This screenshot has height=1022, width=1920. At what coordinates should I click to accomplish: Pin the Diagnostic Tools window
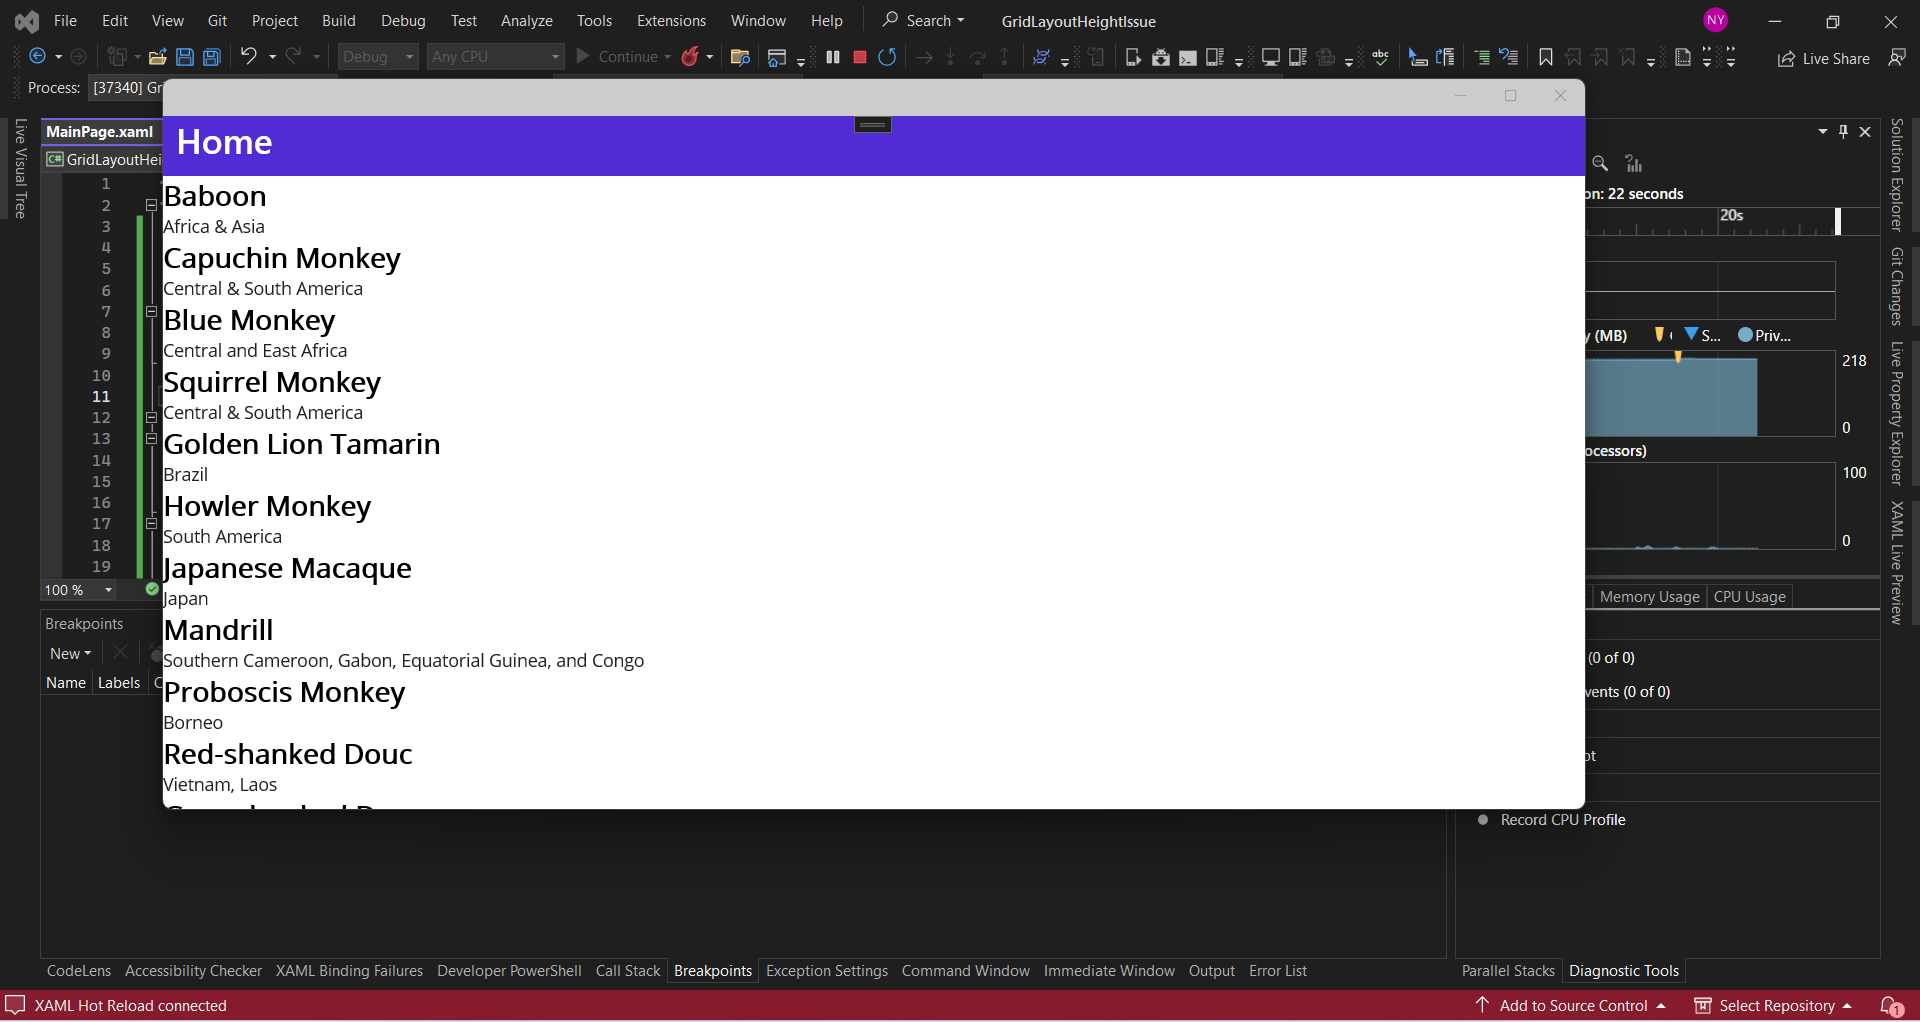point(1843,131)
